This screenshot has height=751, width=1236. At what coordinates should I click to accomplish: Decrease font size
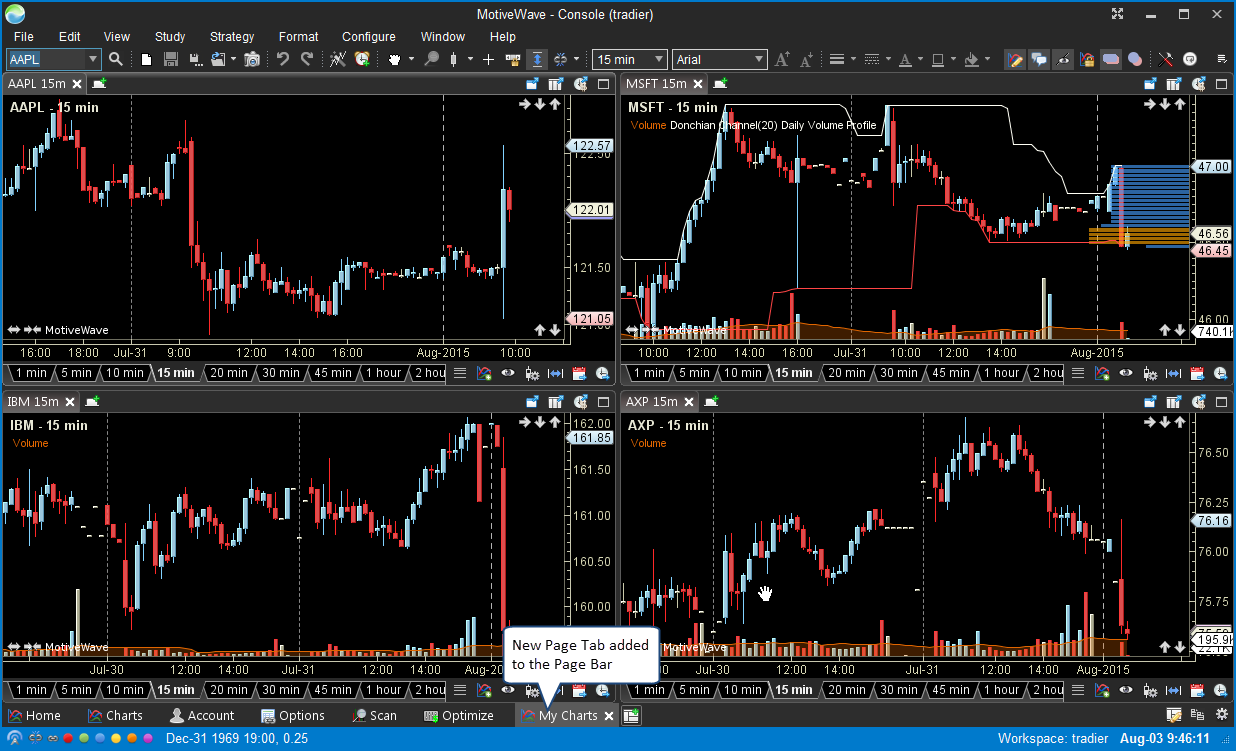coord(806,59)
